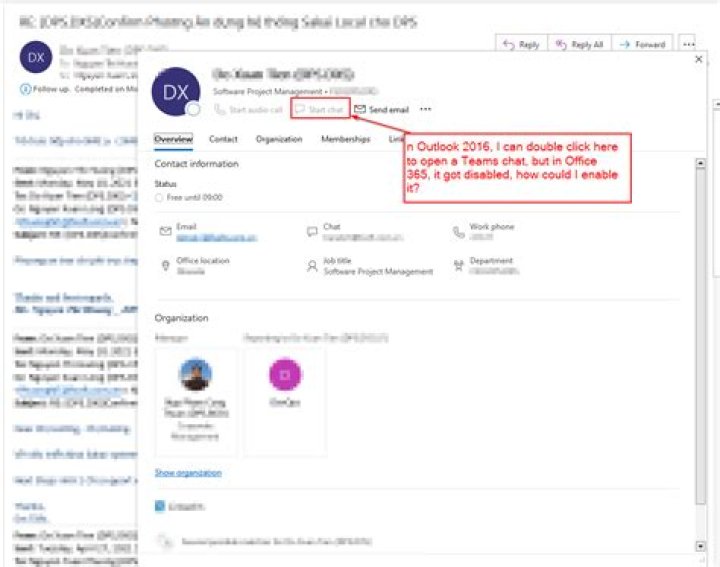This screenshot has width=720, height=567.
Task: Click the Chat address value
Action: (362, 238)
